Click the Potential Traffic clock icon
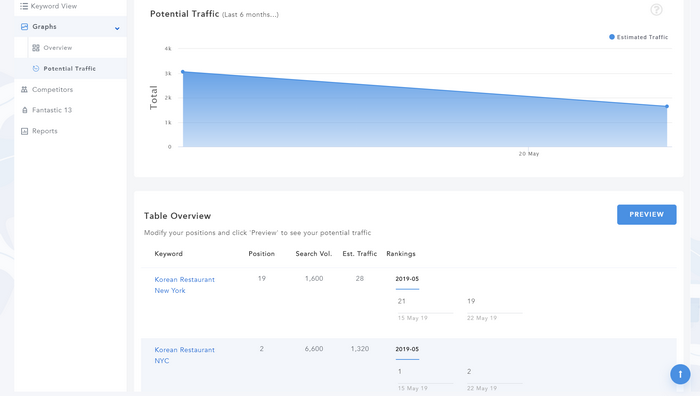Image resolution: width=700 pixels, height=396 pixels. pyautogui.click(x=36, y=68)
